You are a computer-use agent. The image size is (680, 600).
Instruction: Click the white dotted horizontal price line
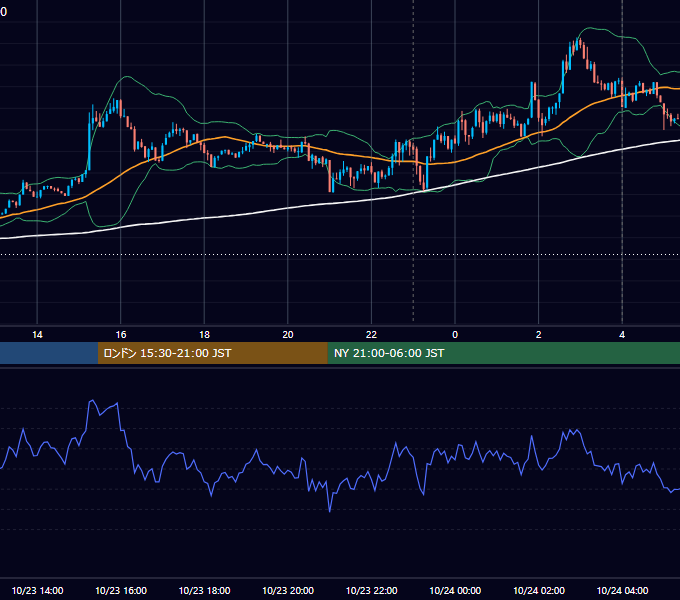click(340, 254)
